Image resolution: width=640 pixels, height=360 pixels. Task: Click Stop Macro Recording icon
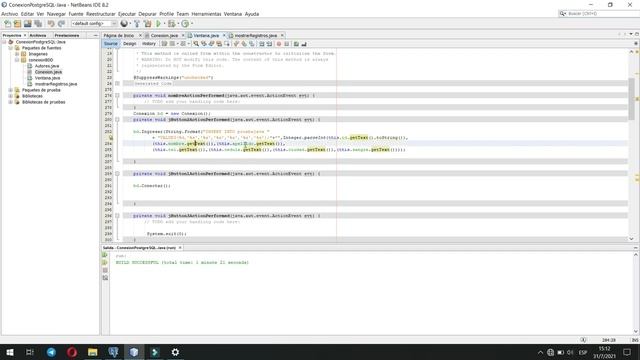(287, 44)
